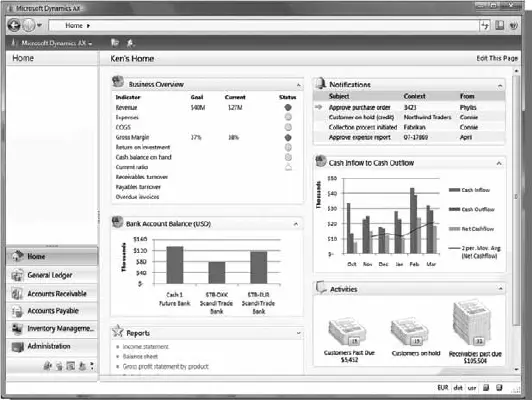Click the Accounts Receivable module icon
Viewport: 532px width, 400px height.
tap(17, 293)
